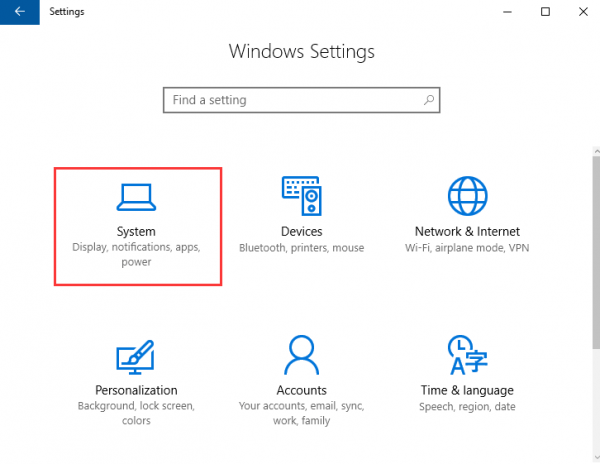Open the Accounts person icon

point(302,355)
